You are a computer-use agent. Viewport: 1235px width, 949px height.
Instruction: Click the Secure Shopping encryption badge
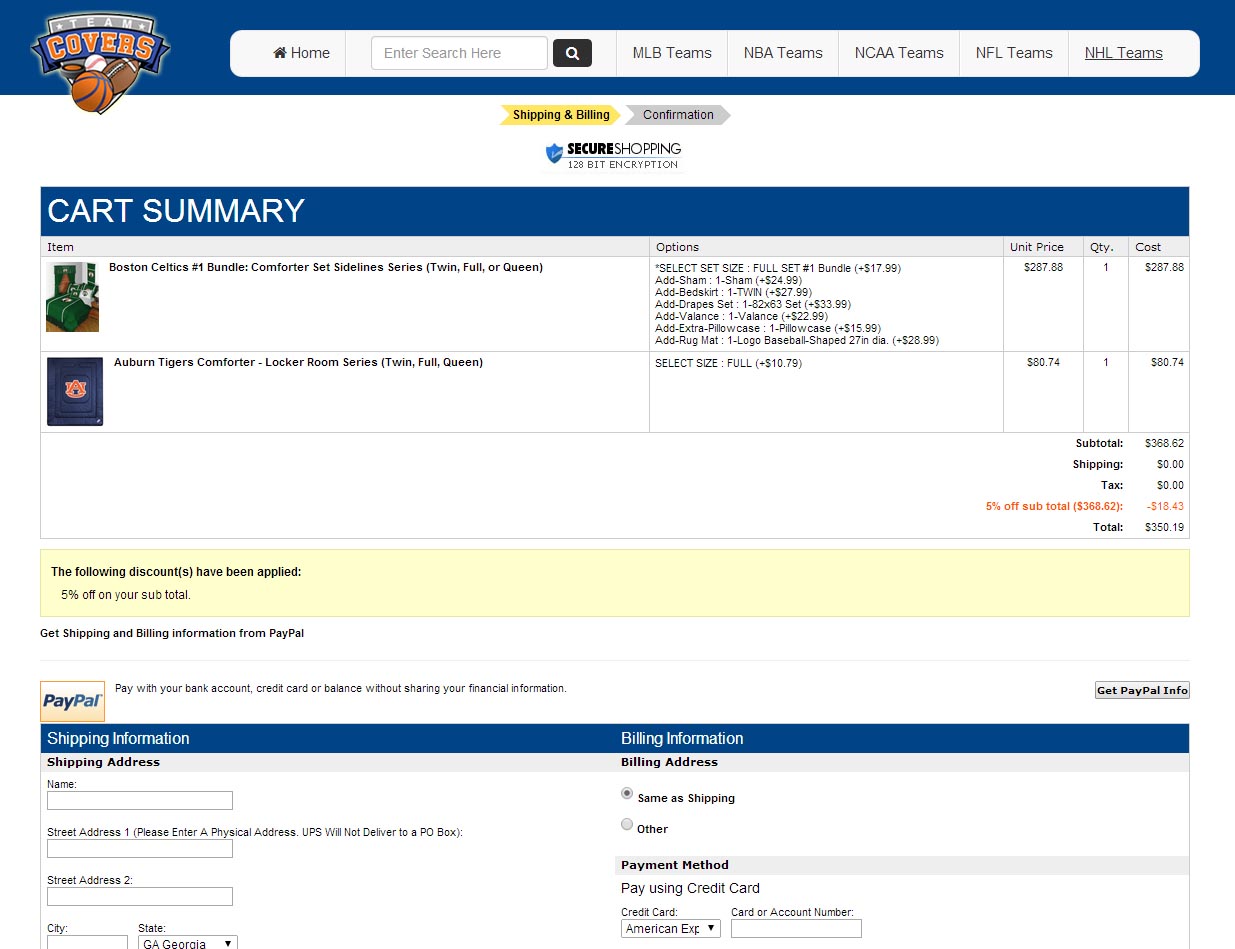tap(613, 156)
